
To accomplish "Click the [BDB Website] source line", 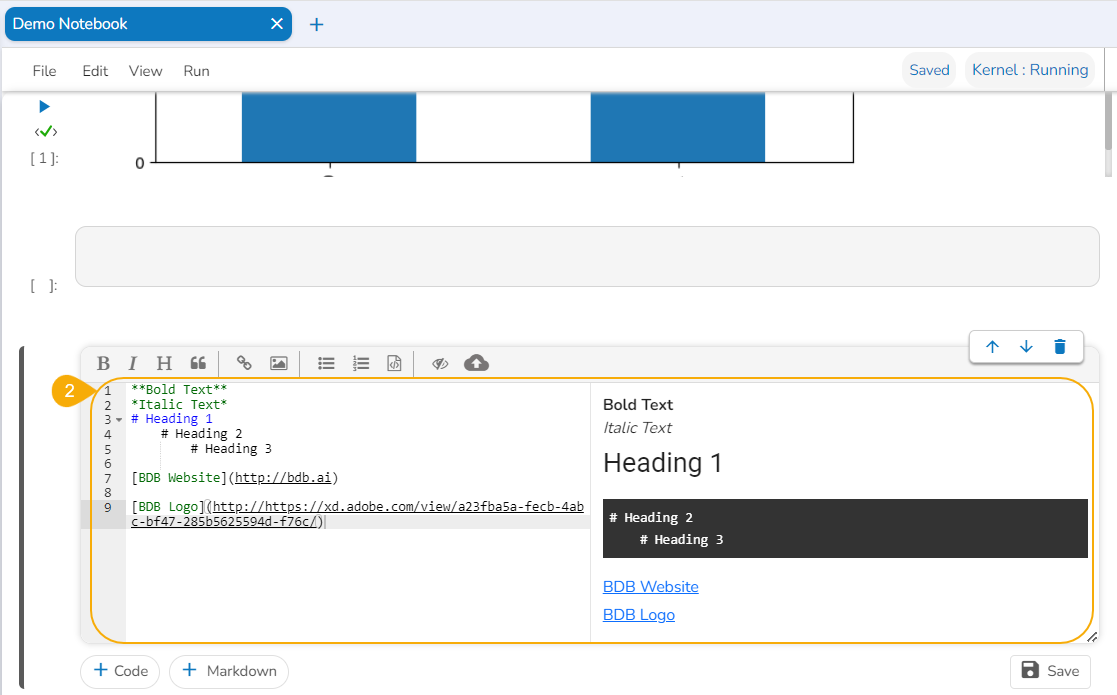I will pyautogui.click(x=235, y=478).
